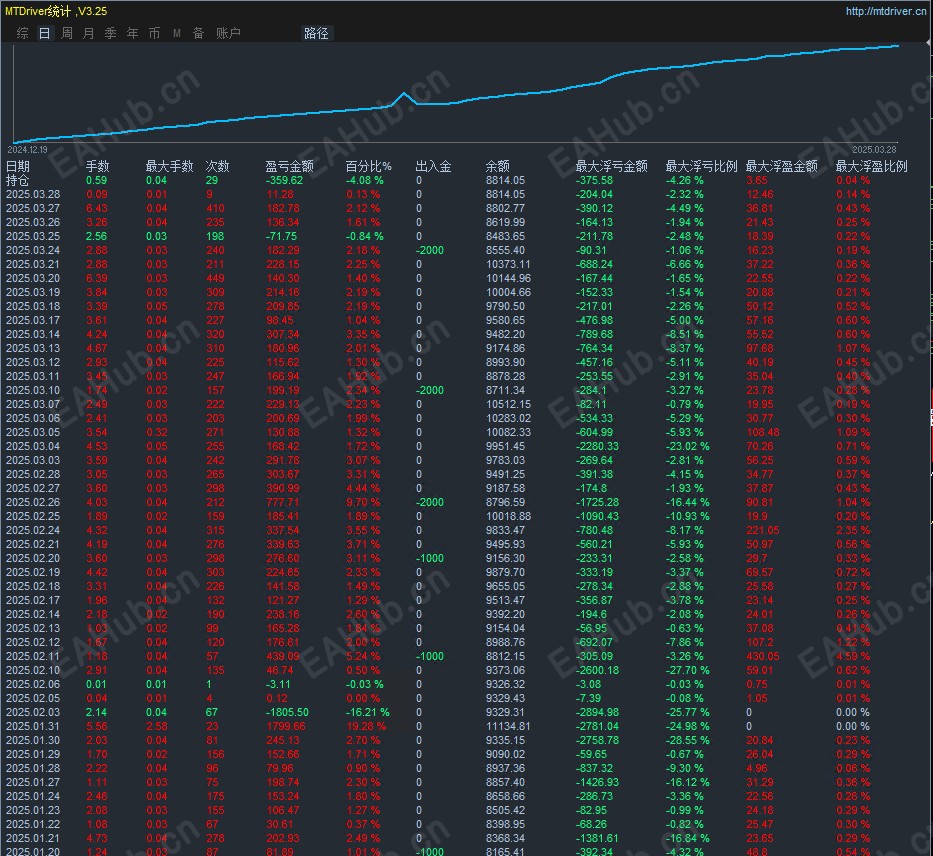Switch to the 账户 account tab

point(228,33)
